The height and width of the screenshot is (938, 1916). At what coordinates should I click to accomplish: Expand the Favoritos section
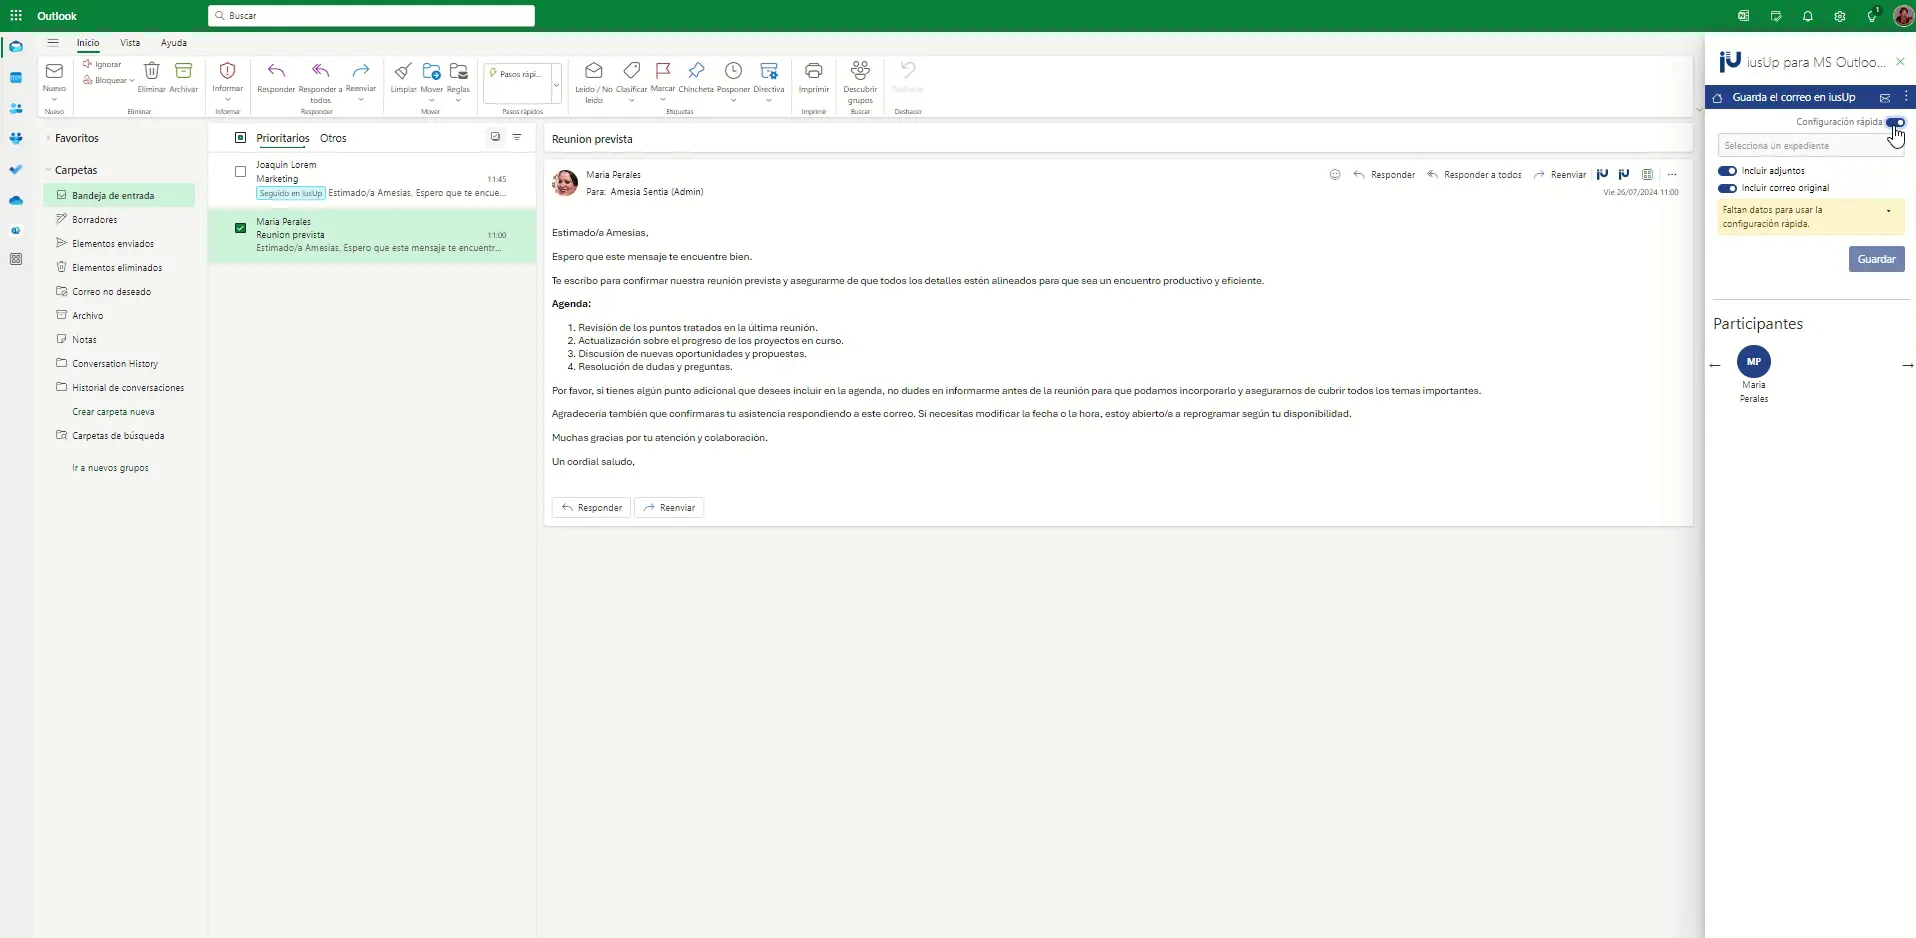pyautogui.click(x=48, y=138)
